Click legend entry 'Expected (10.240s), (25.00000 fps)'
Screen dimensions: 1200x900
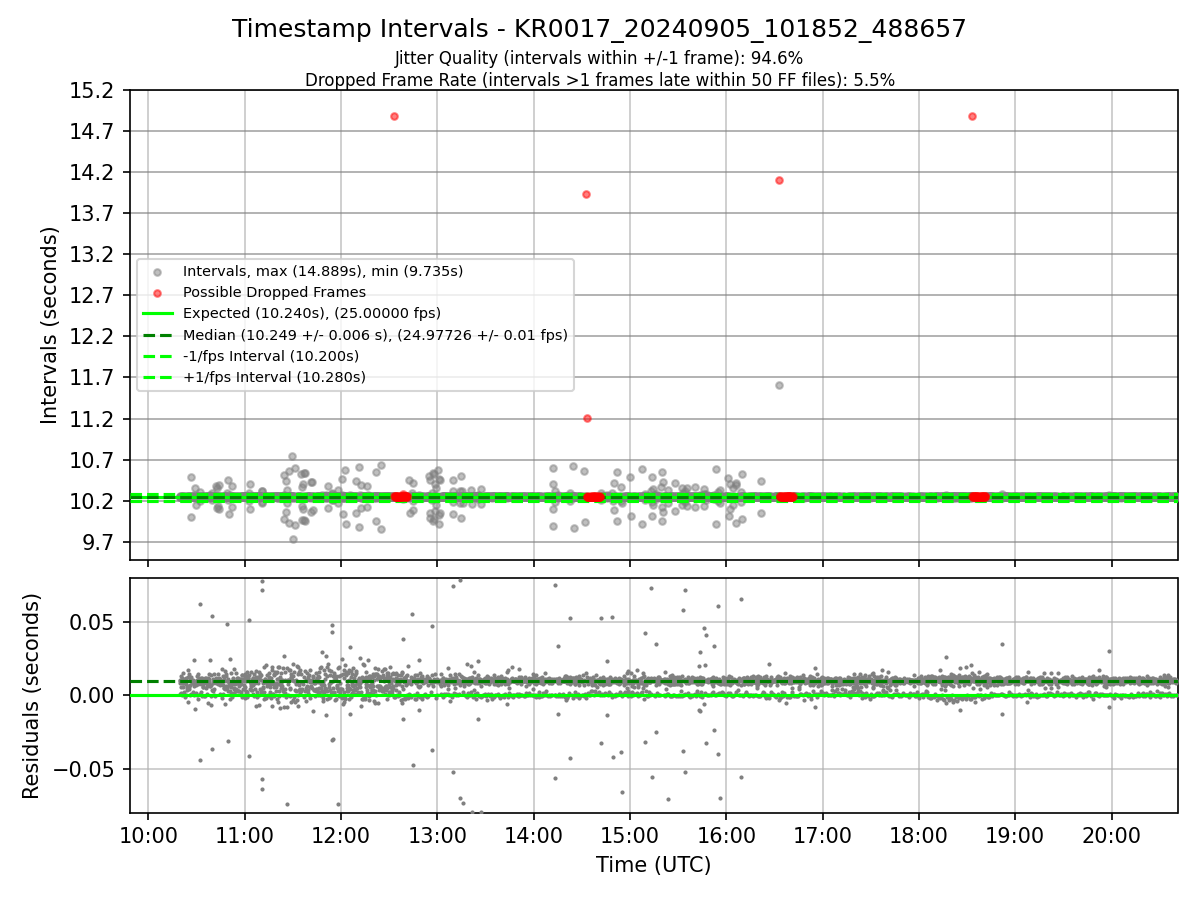pos(312,313)
